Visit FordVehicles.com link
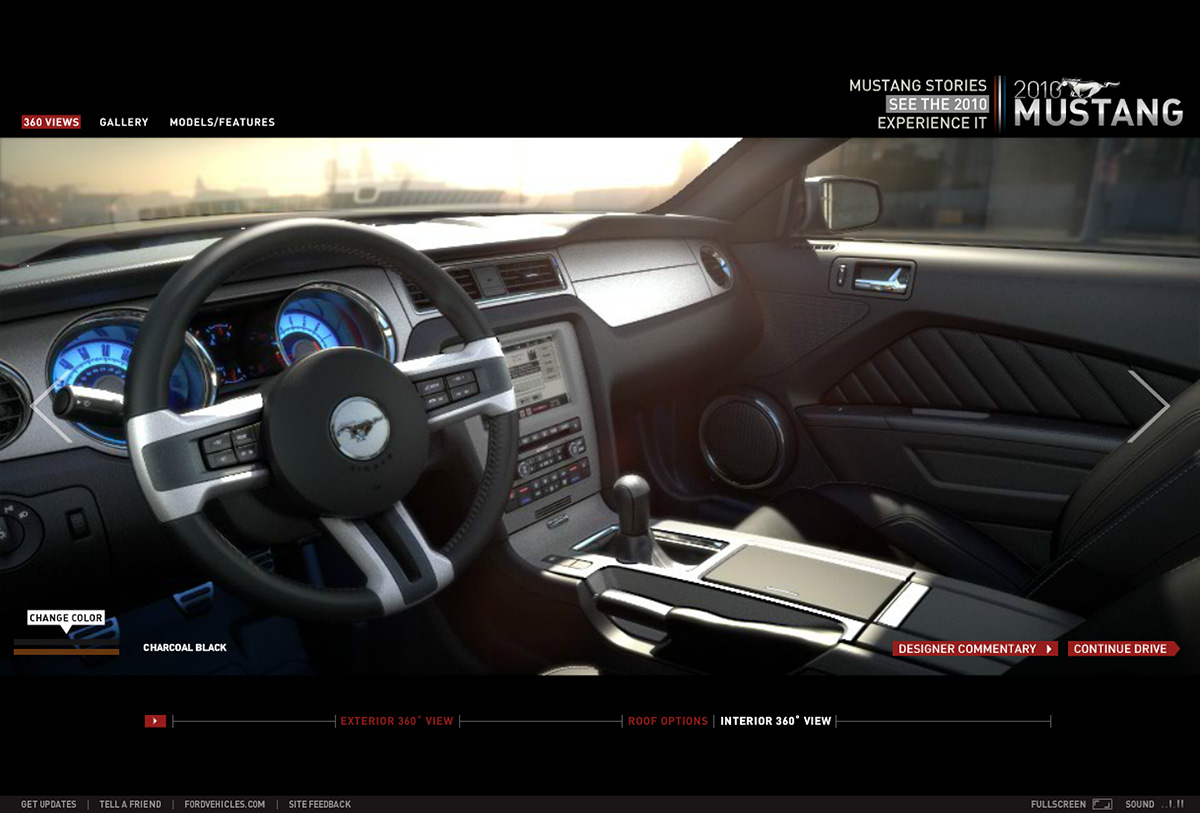Image resolution: width=1200 pixels, height=813 pixels. [x=225, y=804]
